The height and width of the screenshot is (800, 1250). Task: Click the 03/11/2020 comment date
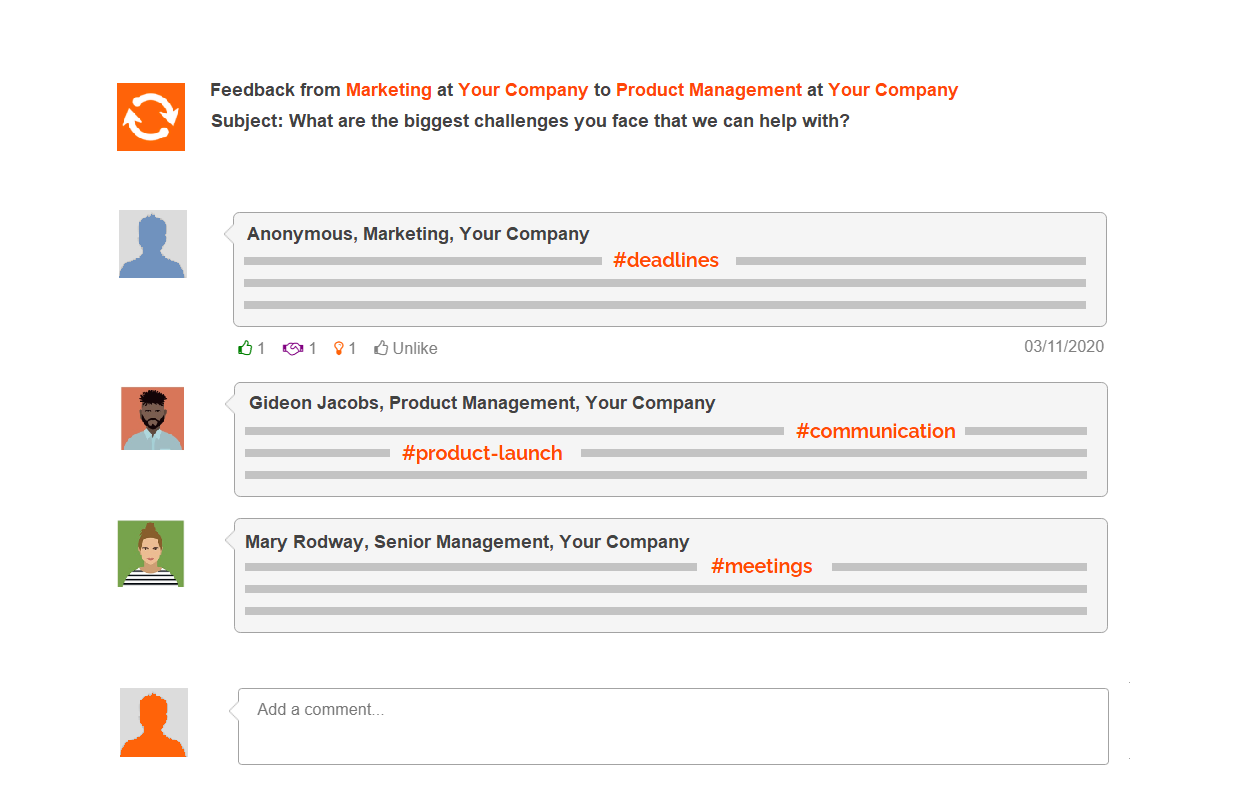1064,346
